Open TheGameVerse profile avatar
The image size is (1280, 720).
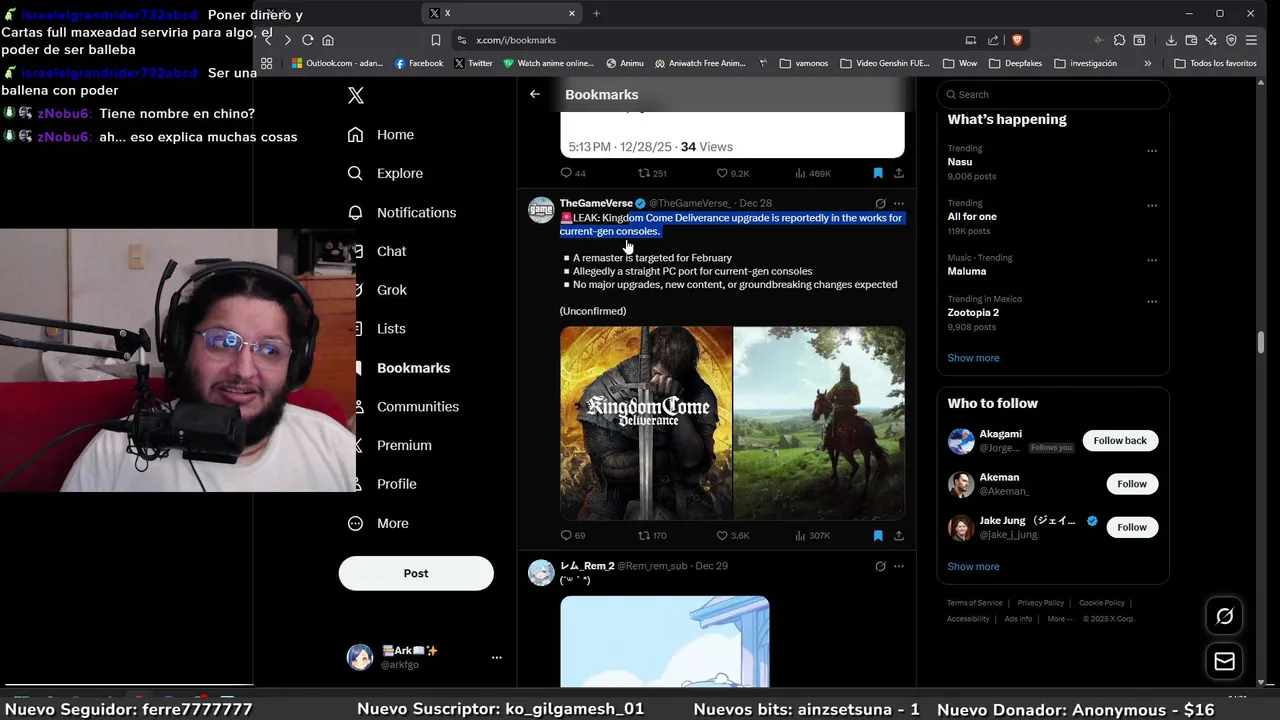coord(541,209)
